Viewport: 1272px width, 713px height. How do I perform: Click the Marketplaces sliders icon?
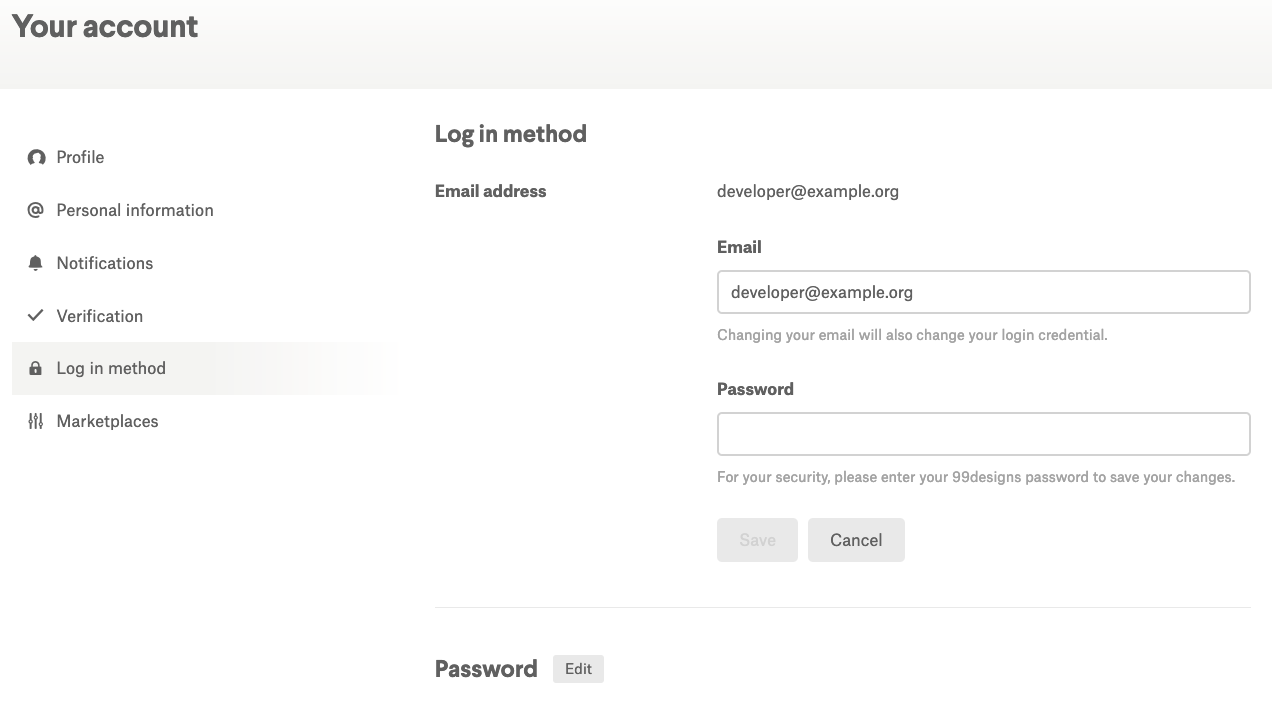click(x=36, y=421)
